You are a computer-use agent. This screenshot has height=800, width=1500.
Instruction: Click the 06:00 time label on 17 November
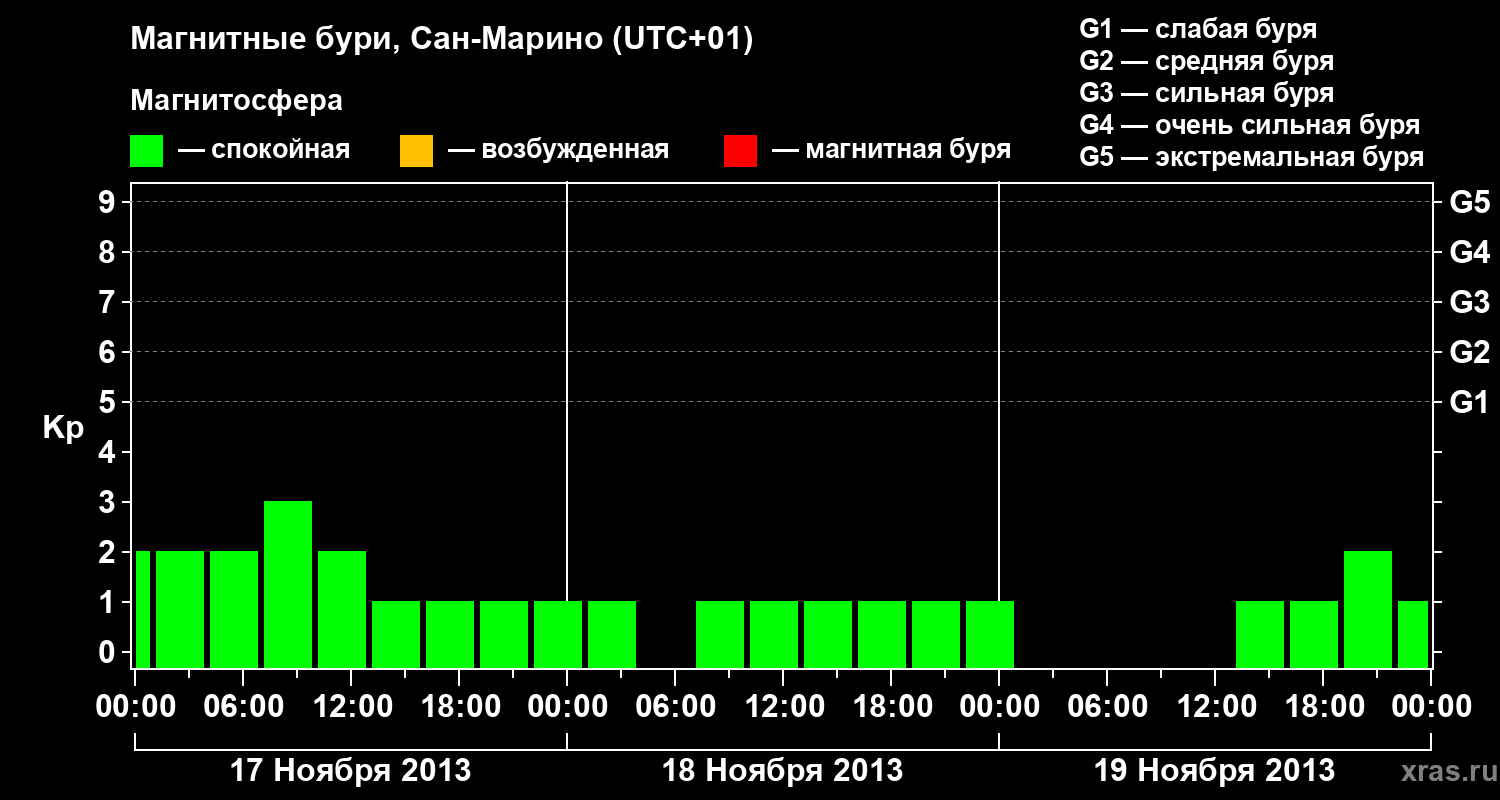coord(243,707)
